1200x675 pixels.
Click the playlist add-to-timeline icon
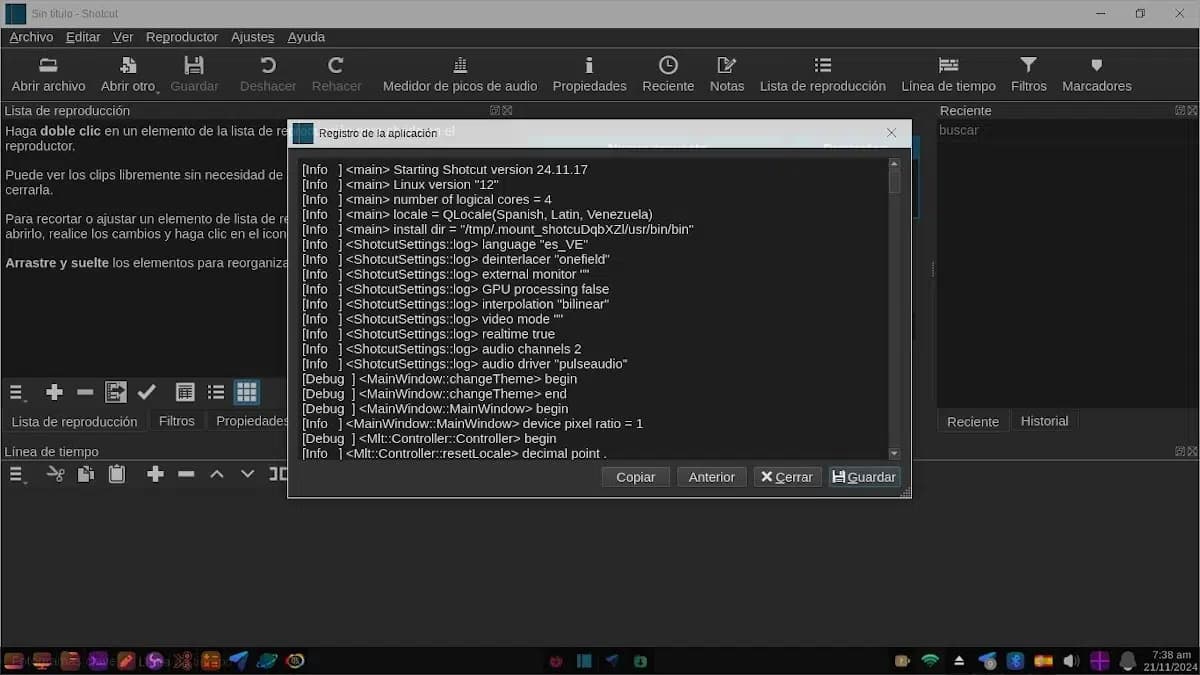point(116,392)
